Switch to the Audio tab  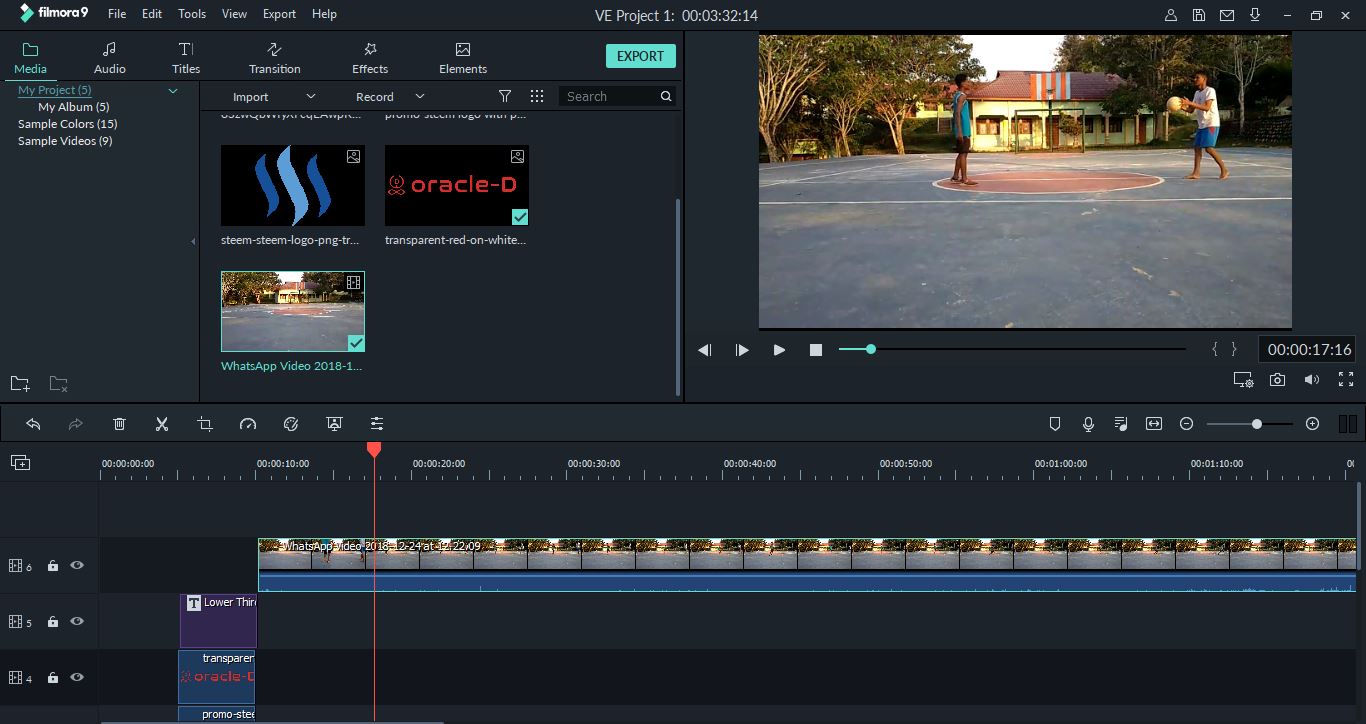coord(110,58)
